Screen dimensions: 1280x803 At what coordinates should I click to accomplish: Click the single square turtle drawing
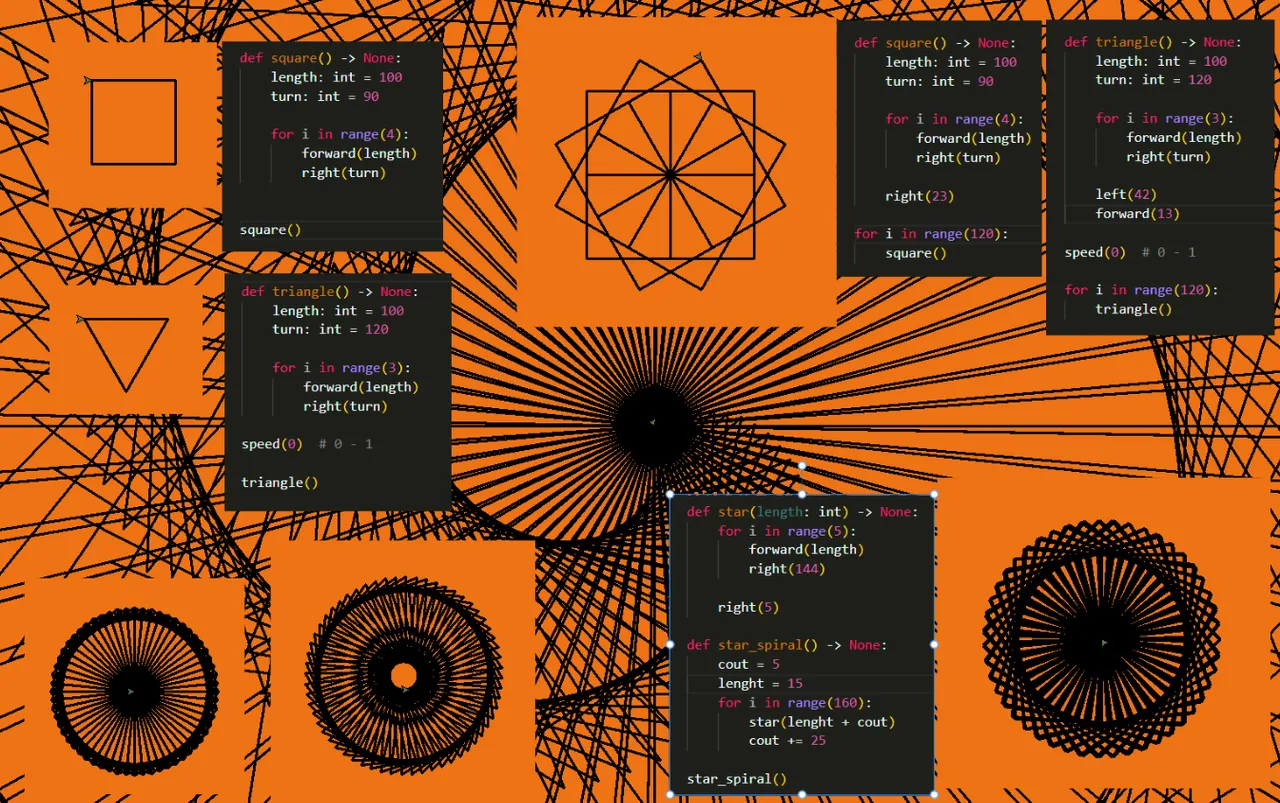(x=133, y=122)
